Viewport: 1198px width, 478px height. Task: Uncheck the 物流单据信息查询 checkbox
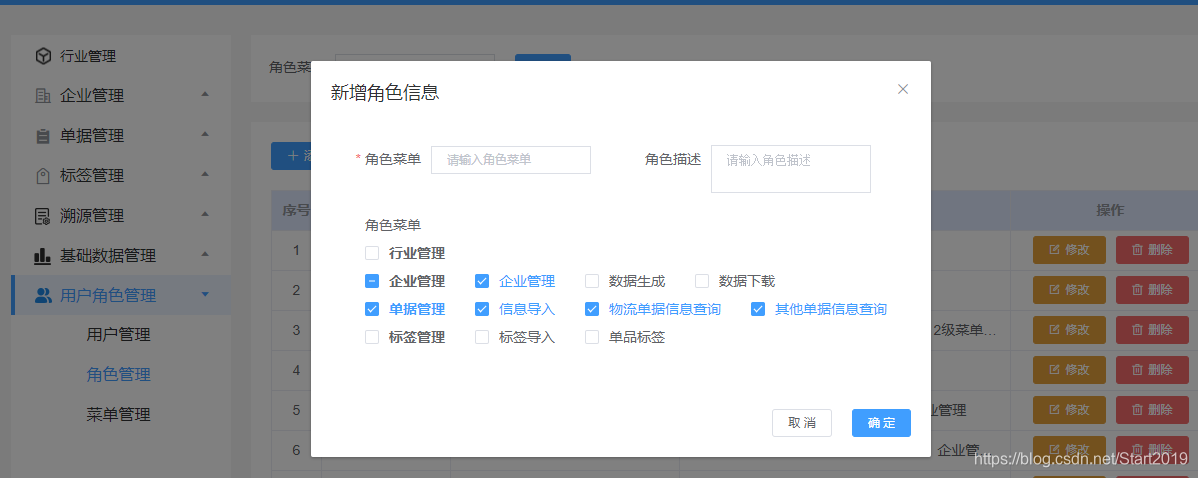point(592,309)
